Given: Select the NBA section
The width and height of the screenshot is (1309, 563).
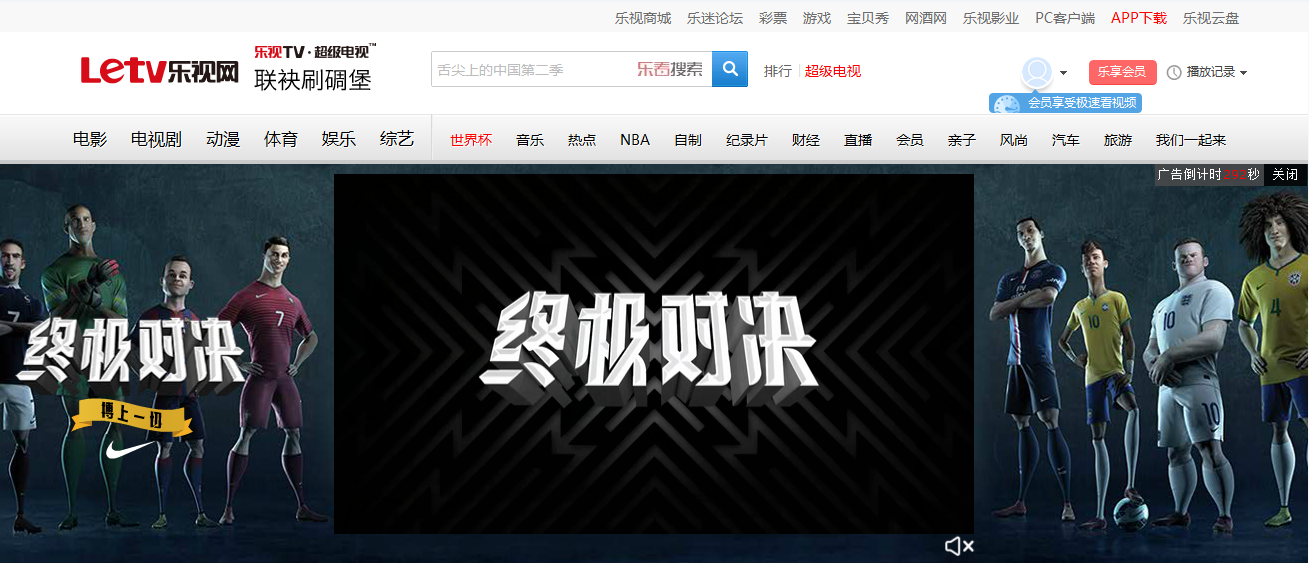Looking at the screenshot, I should 635,140.
